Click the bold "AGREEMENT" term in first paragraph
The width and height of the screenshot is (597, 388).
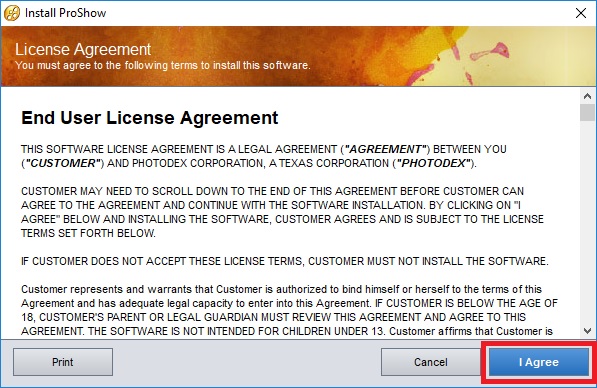pos(386,149)
